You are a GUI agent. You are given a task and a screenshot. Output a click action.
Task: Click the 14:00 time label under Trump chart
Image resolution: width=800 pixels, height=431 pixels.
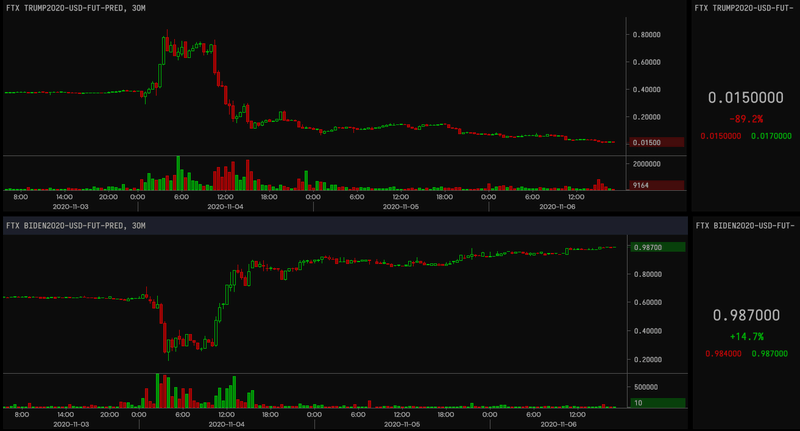coord(64,197)
